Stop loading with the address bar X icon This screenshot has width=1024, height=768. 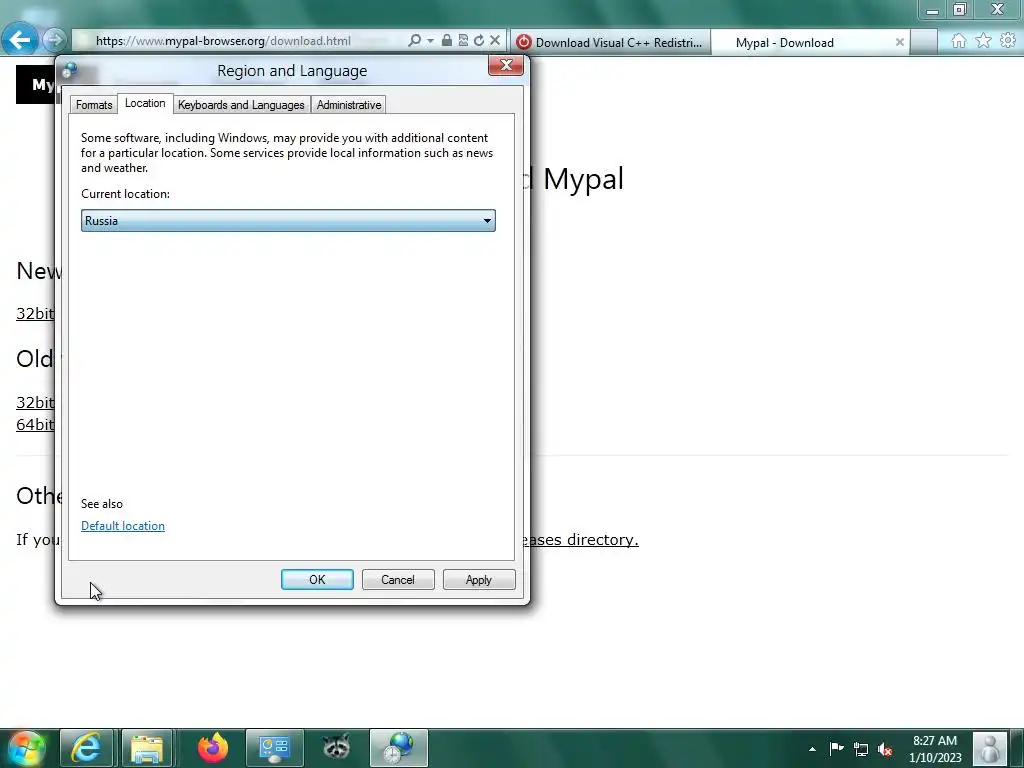pyautogui.click(x=495, y=40)
